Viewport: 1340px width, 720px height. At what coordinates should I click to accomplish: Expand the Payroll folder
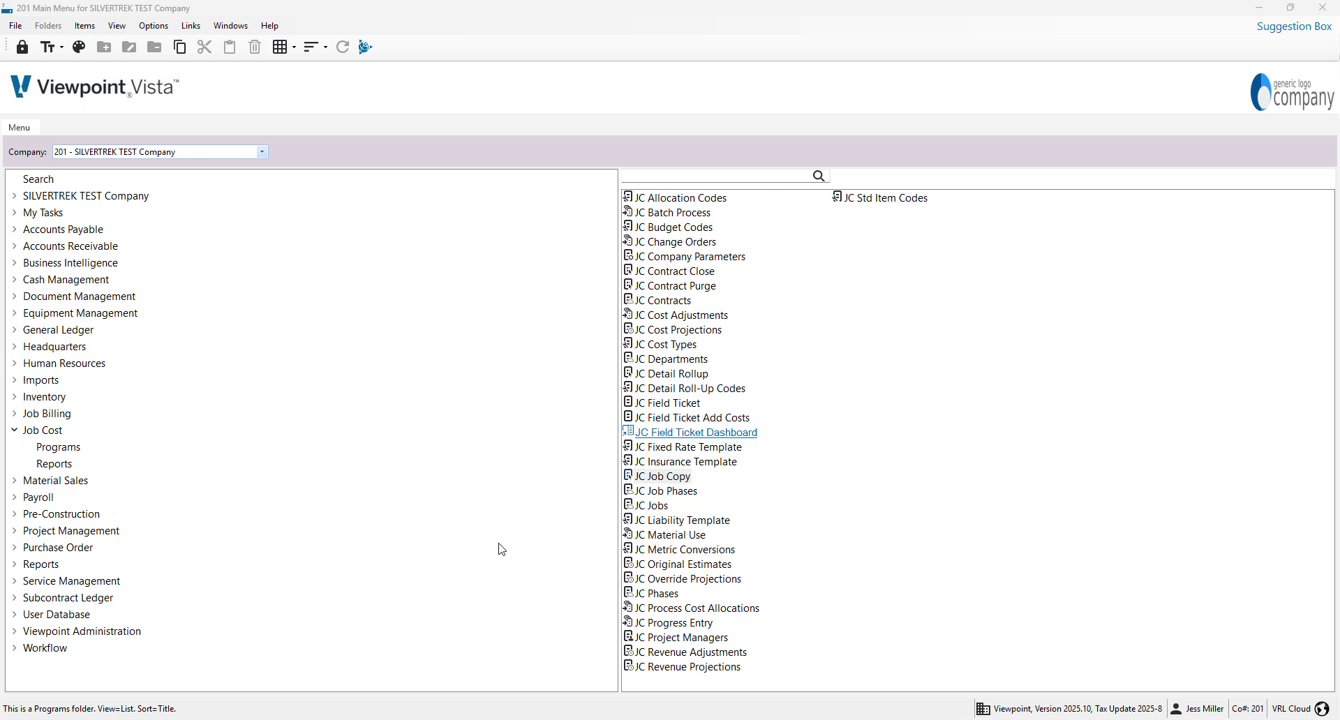(14, 497)
